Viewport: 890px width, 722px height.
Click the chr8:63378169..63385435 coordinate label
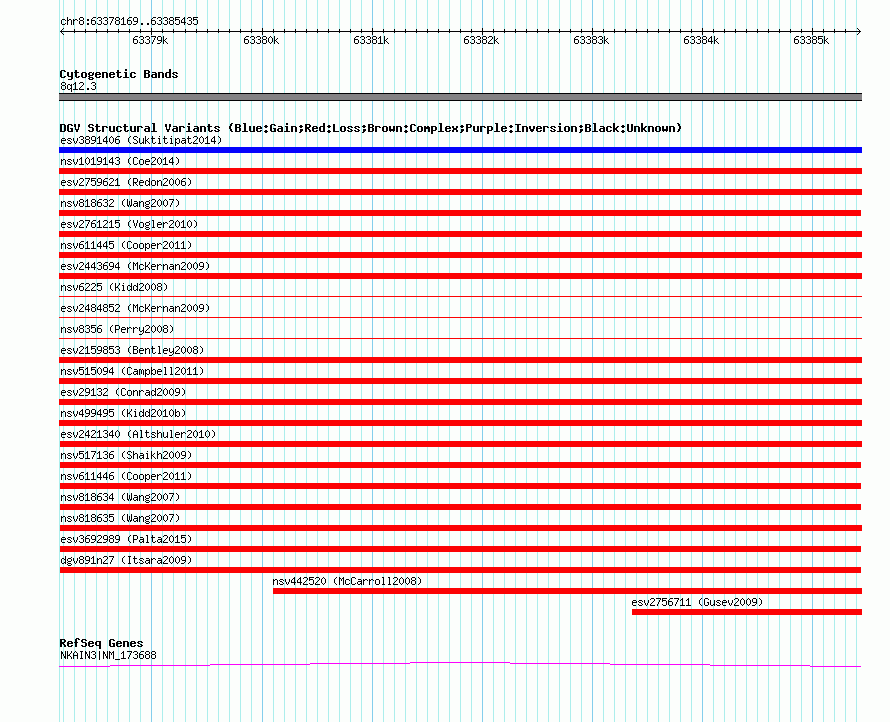coord(129,22)
